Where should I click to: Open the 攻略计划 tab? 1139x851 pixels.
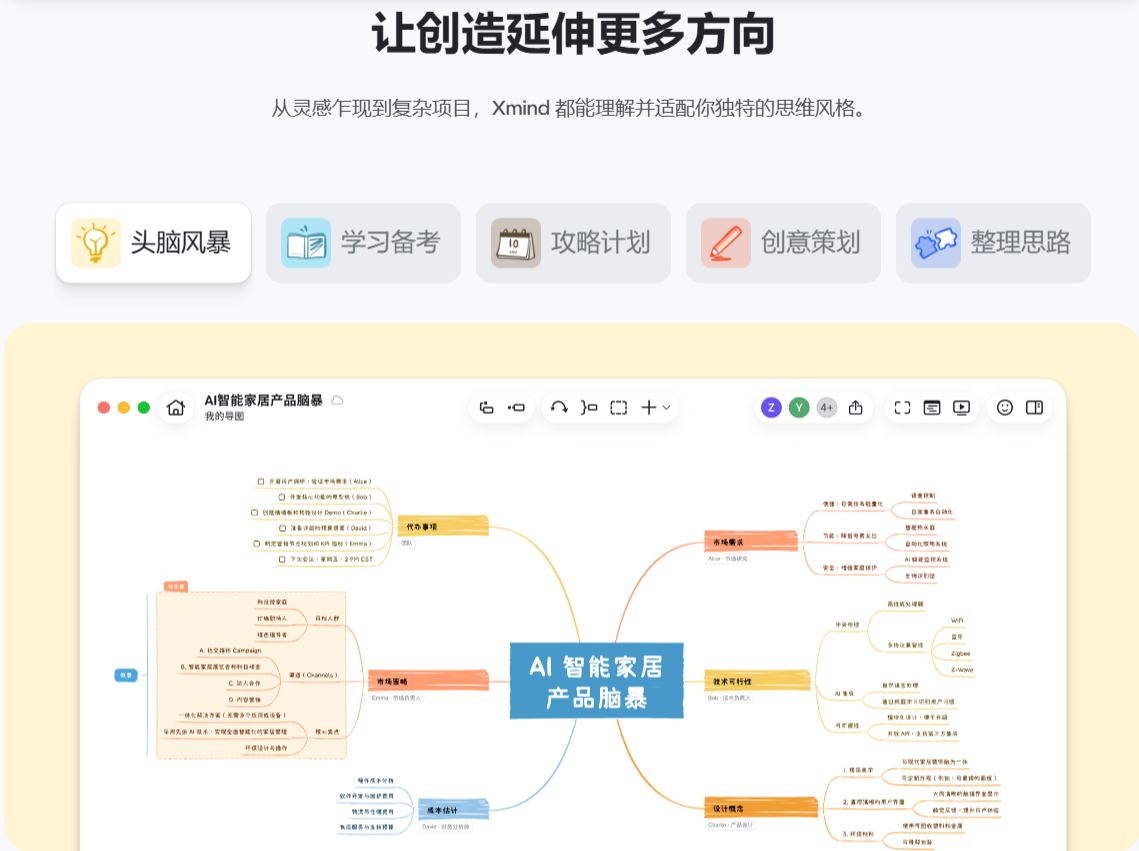click(573, 243)
